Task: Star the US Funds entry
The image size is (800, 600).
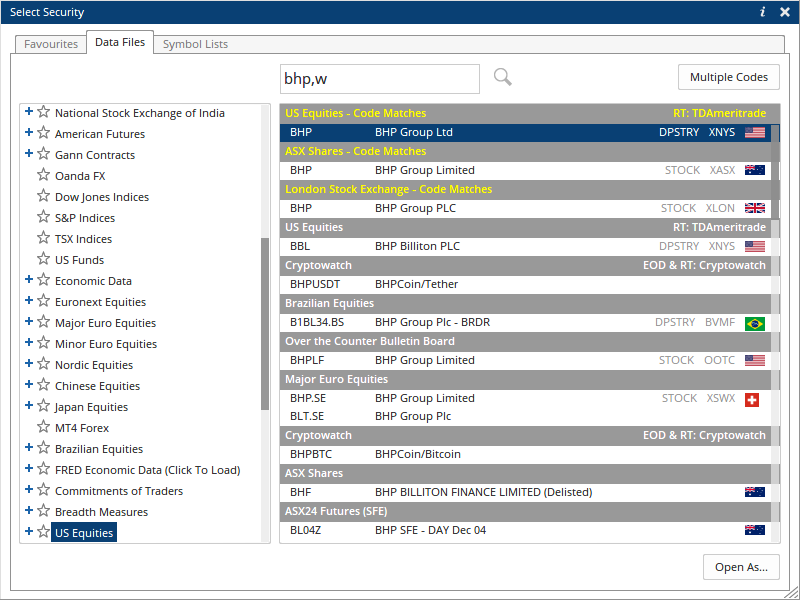Action: (x=44, y=259)
